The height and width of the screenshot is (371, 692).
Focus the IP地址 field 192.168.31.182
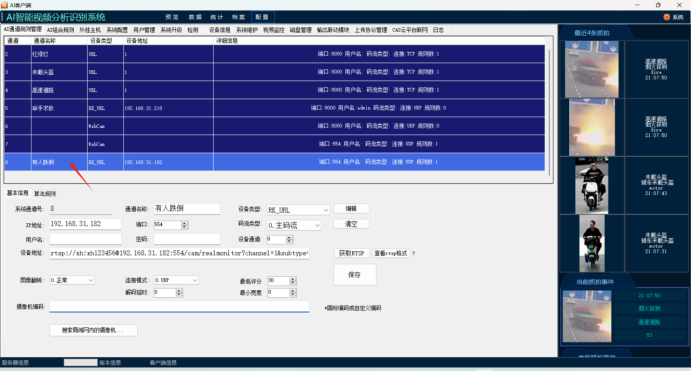pyautogui.click(x=85, y=224)
